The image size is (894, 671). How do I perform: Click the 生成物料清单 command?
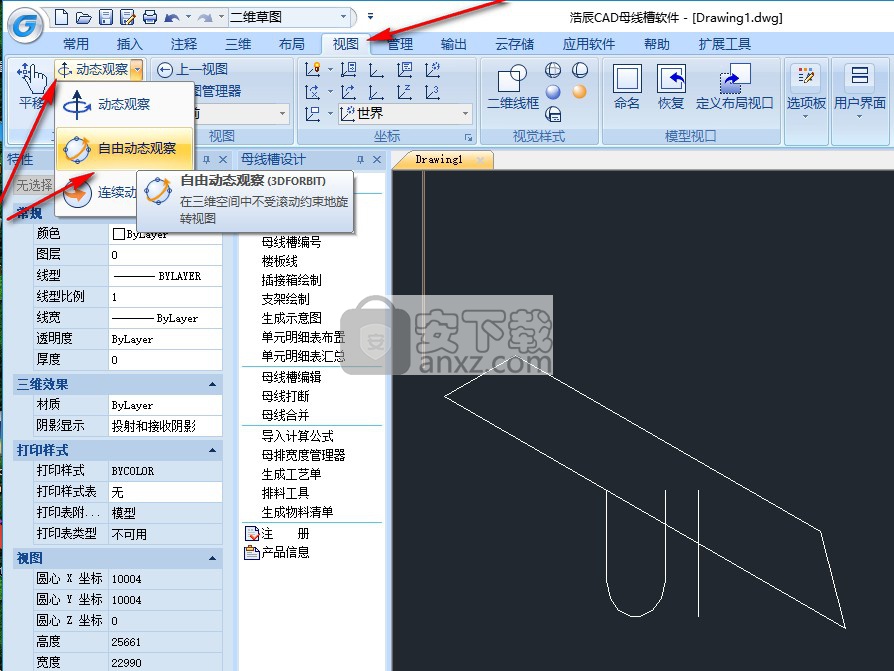click(x=297, y=513)
